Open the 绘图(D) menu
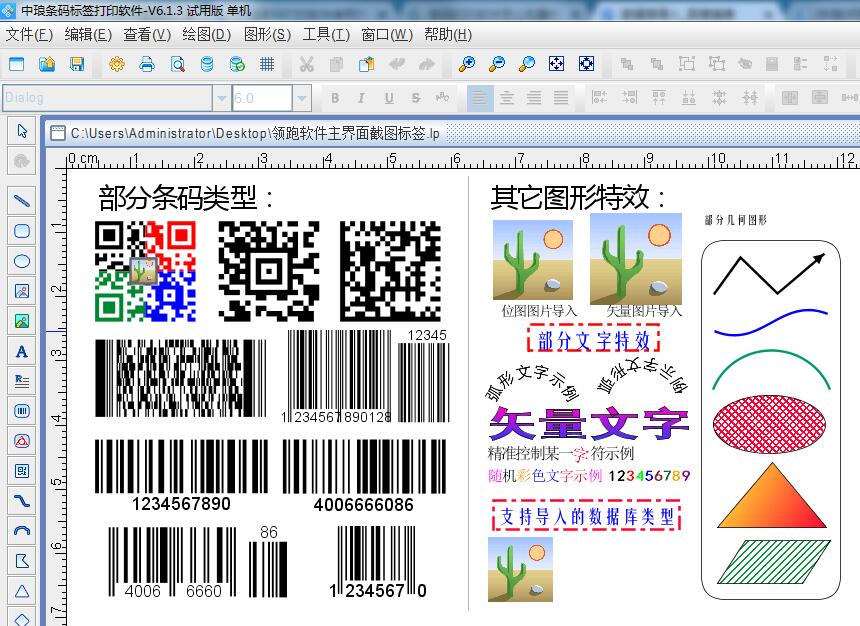 click(x=207, y=35)
